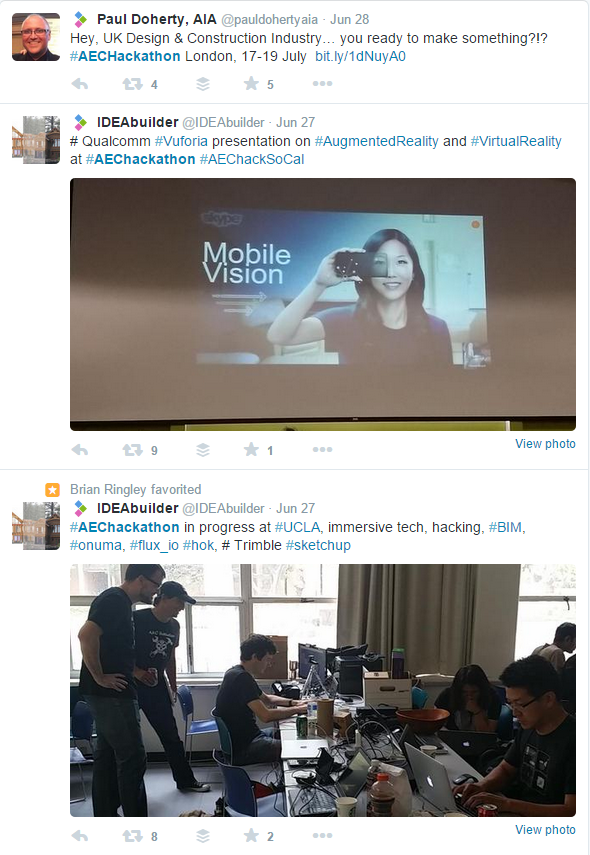Image resolution: width=590 pixels, height=855 pixels.
Task: Click the Buffer layers icon on Paul Doherty's tweet
Action: tap(203, 84)
